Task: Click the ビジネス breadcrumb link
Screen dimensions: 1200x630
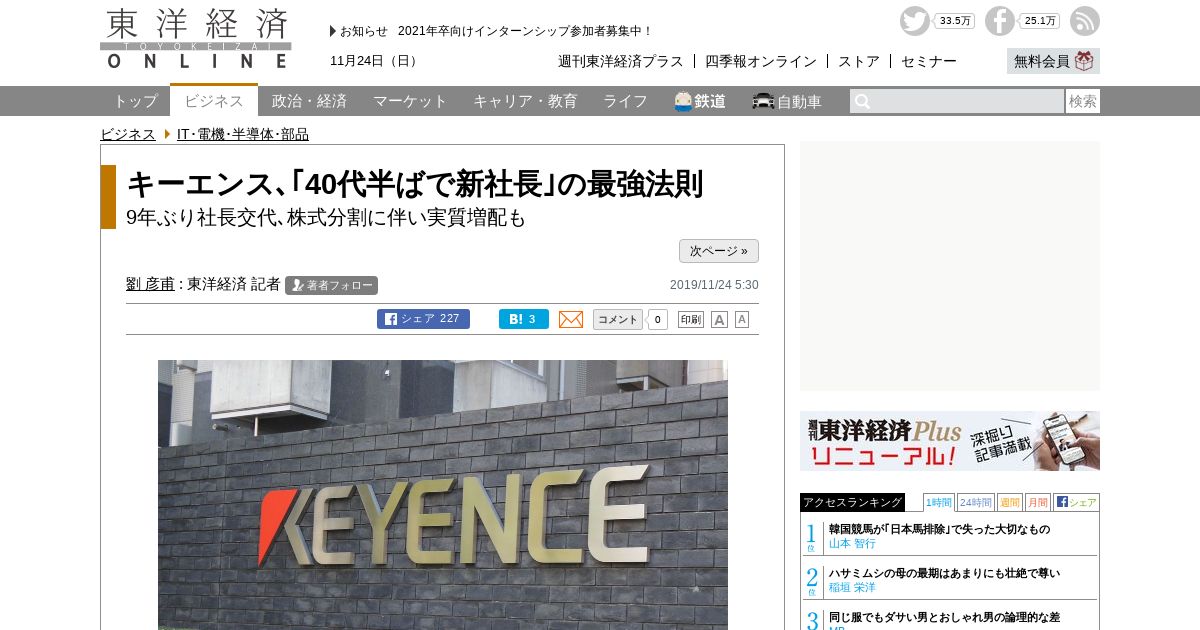Action: point(128,134)
